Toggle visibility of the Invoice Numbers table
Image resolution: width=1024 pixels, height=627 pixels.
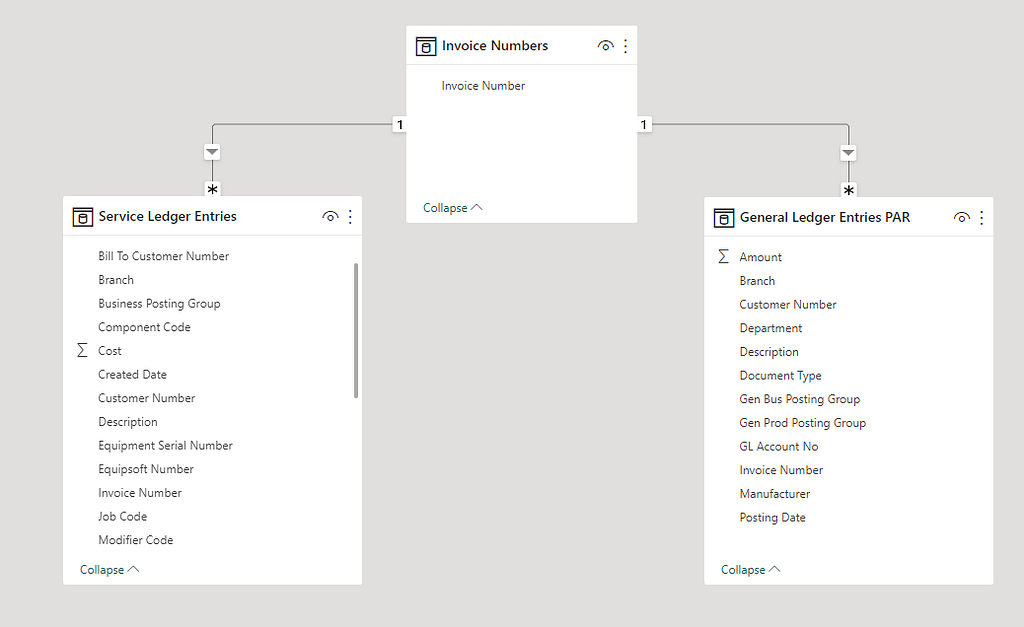tap(606, 45)
